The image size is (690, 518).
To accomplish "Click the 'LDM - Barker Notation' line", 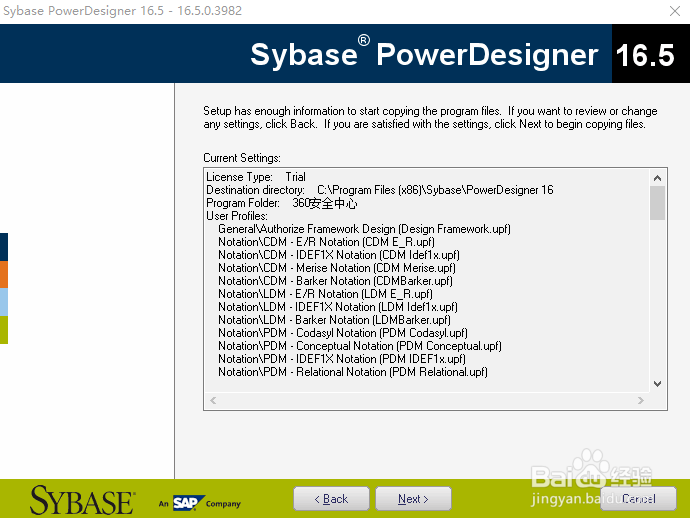I will click(x=334, y=320).
